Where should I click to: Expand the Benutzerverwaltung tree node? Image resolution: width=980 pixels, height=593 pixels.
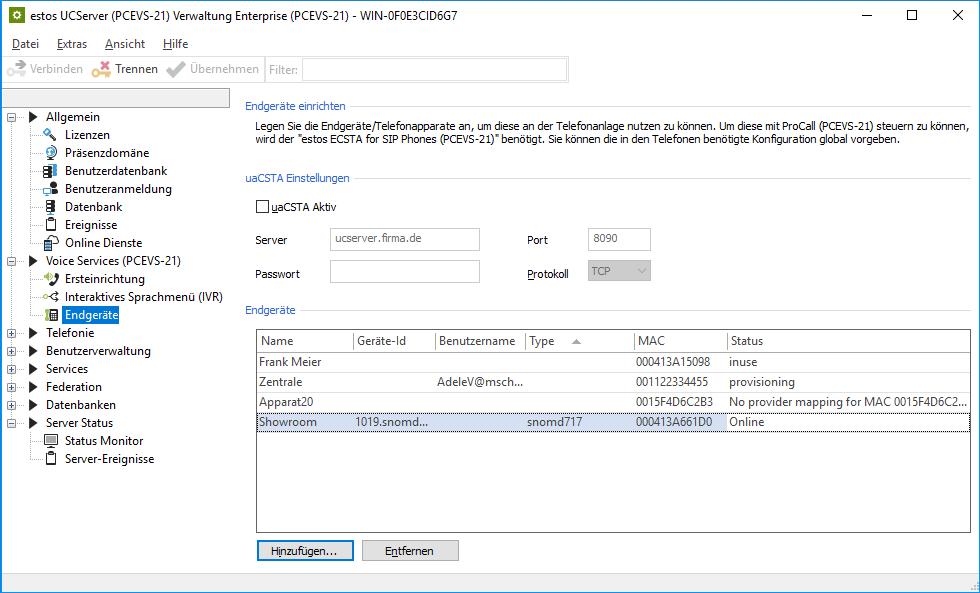[12, 351]
